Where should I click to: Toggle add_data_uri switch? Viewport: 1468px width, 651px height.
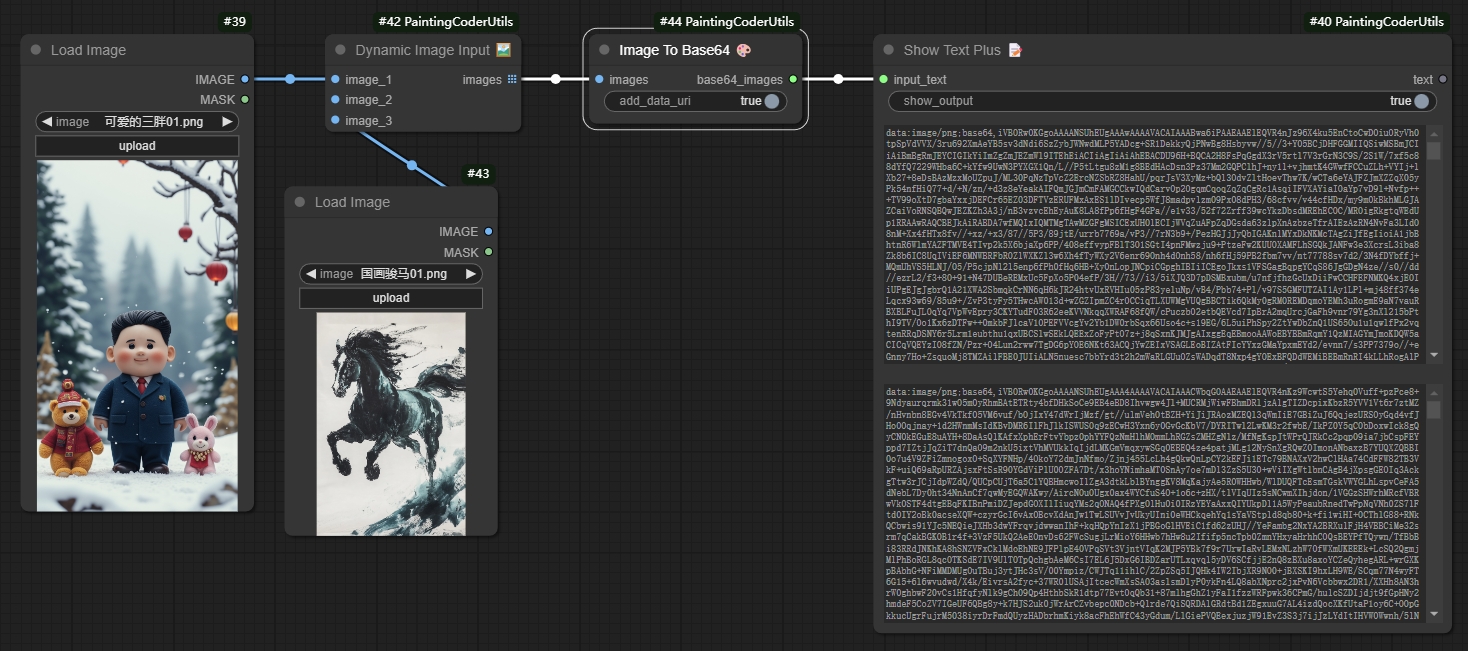click(771, 101)
